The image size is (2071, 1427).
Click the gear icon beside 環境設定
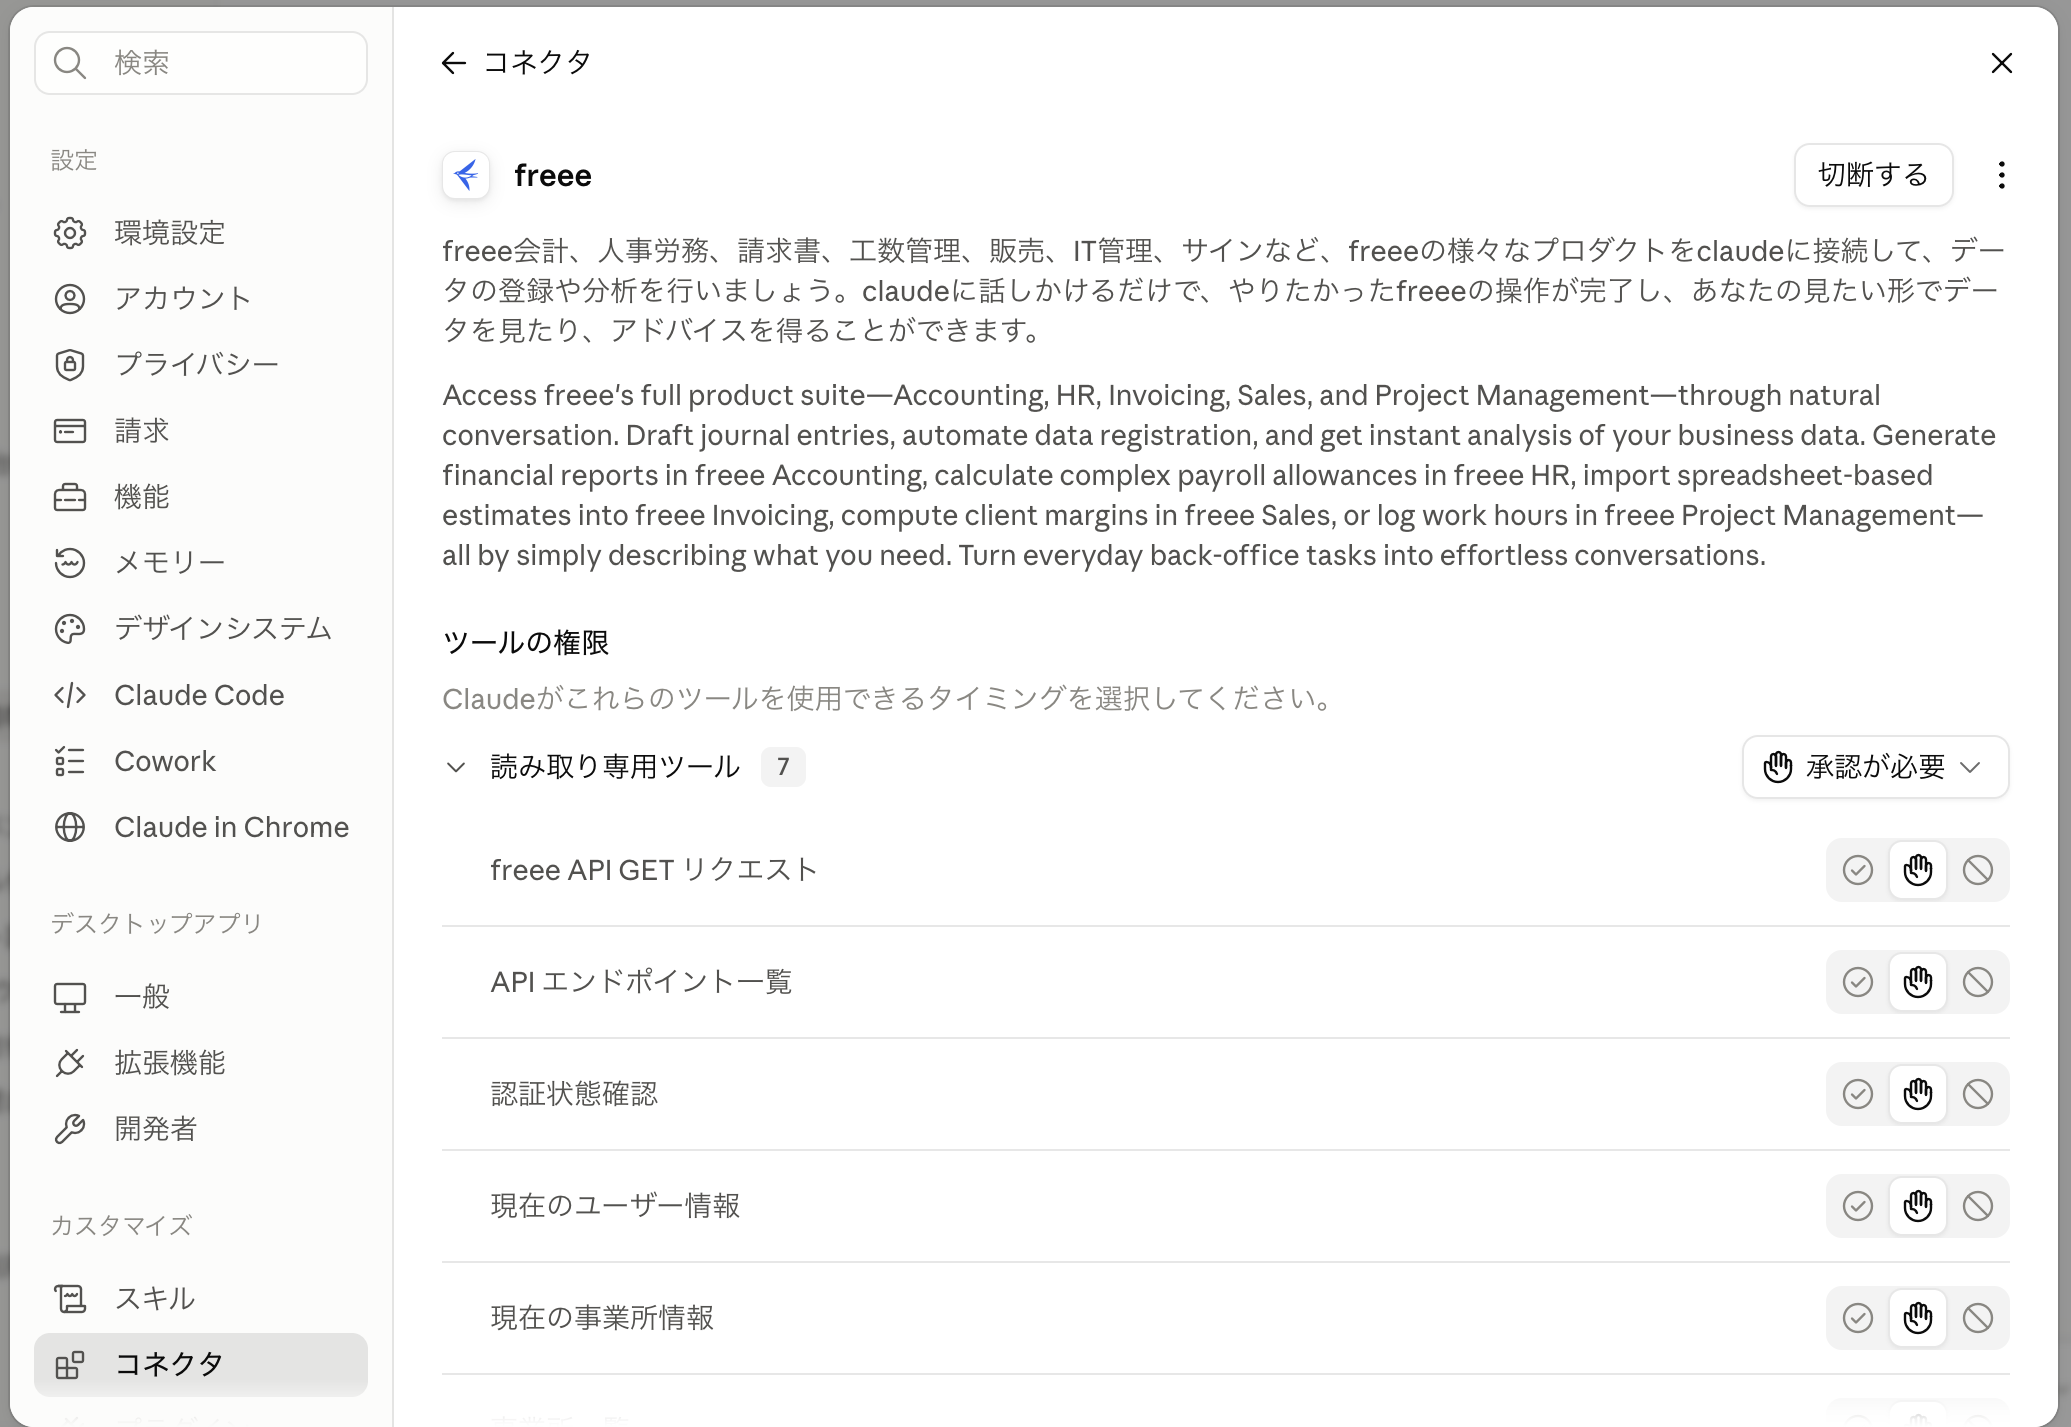[x=70, y=233]
